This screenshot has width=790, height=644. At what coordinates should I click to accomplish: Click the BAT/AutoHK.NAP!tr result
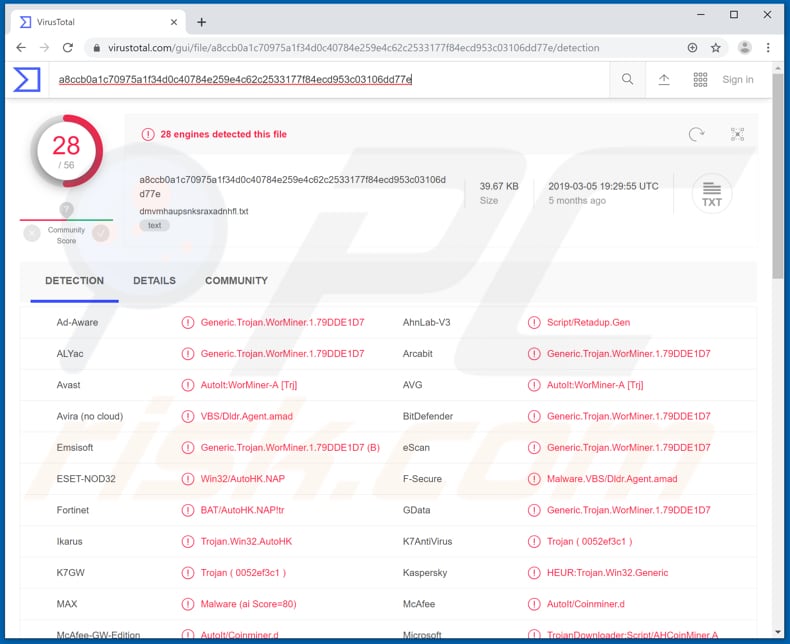[242, 510]
